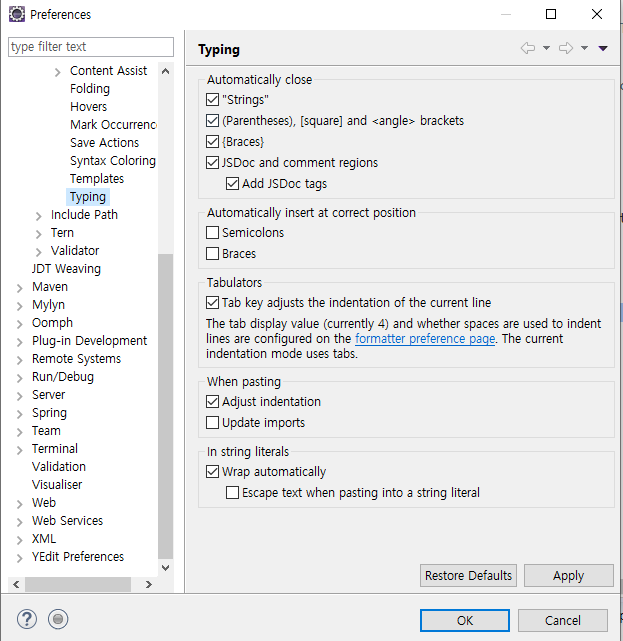The image size is (623, 641).
Task: Expand the Content Assist tree node
Action: pos(58,72)
